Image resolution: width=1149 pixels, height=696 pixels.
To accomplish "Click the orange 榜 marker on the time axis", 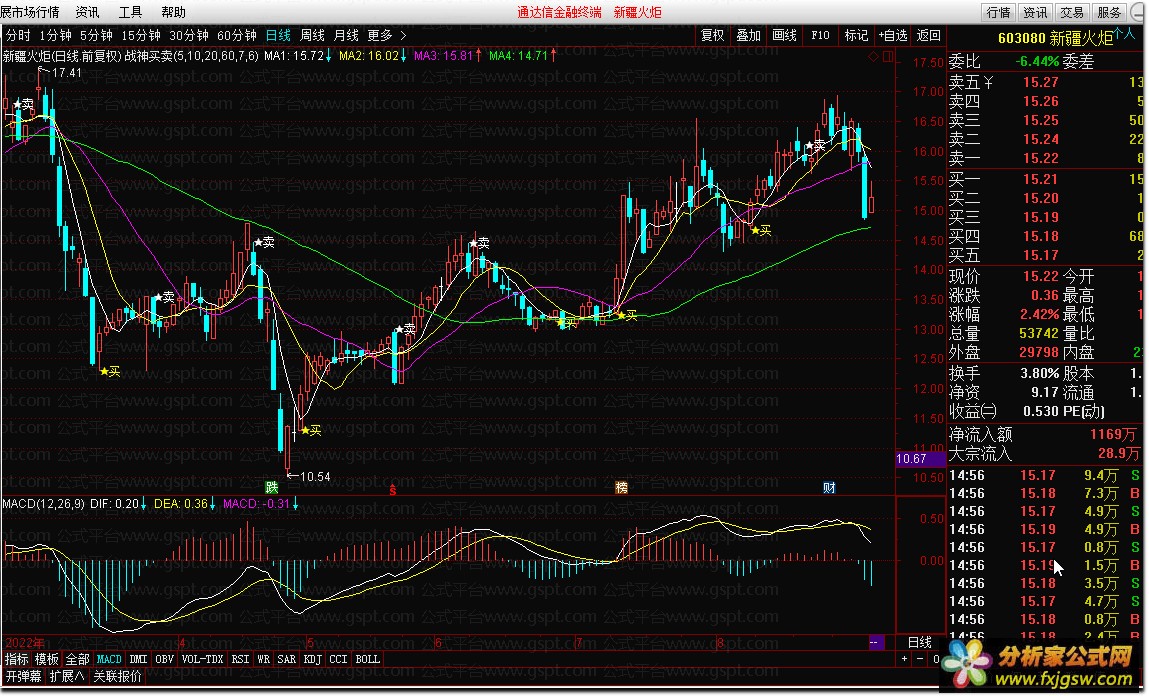I will pos(621,488).
